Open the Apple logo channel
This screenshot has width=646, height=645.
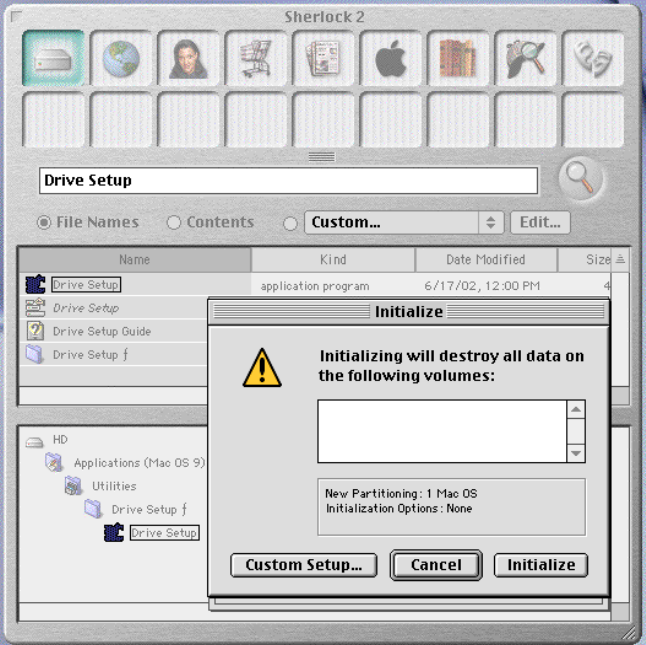tap(391, 58)
